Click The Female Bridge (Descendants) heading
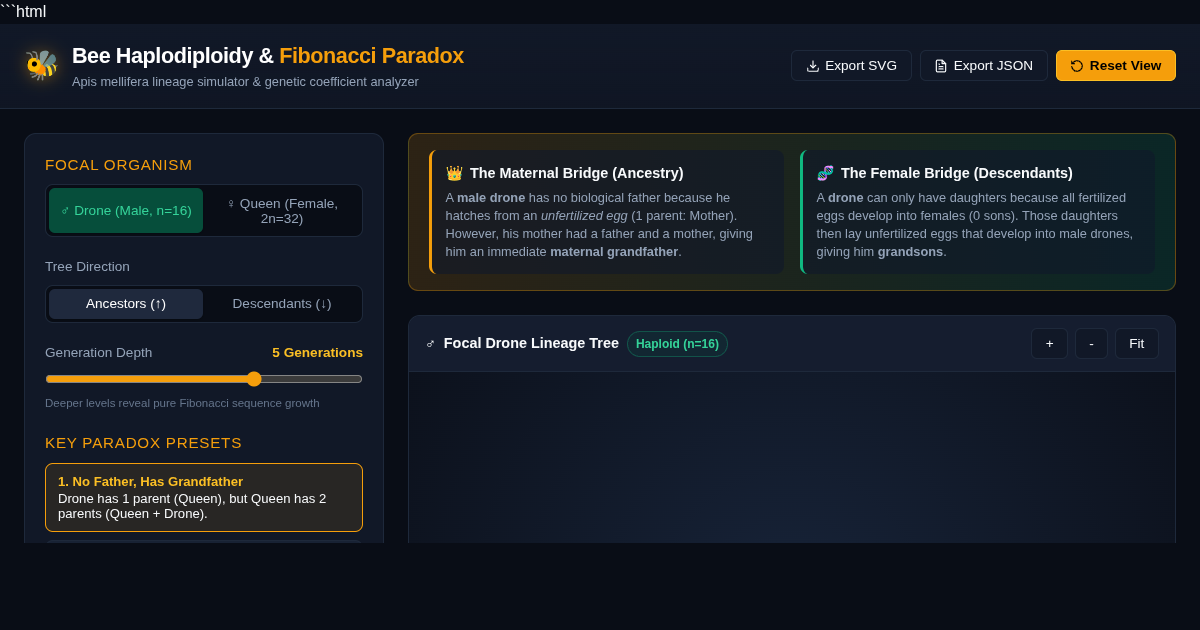 (x=957, y=173)
